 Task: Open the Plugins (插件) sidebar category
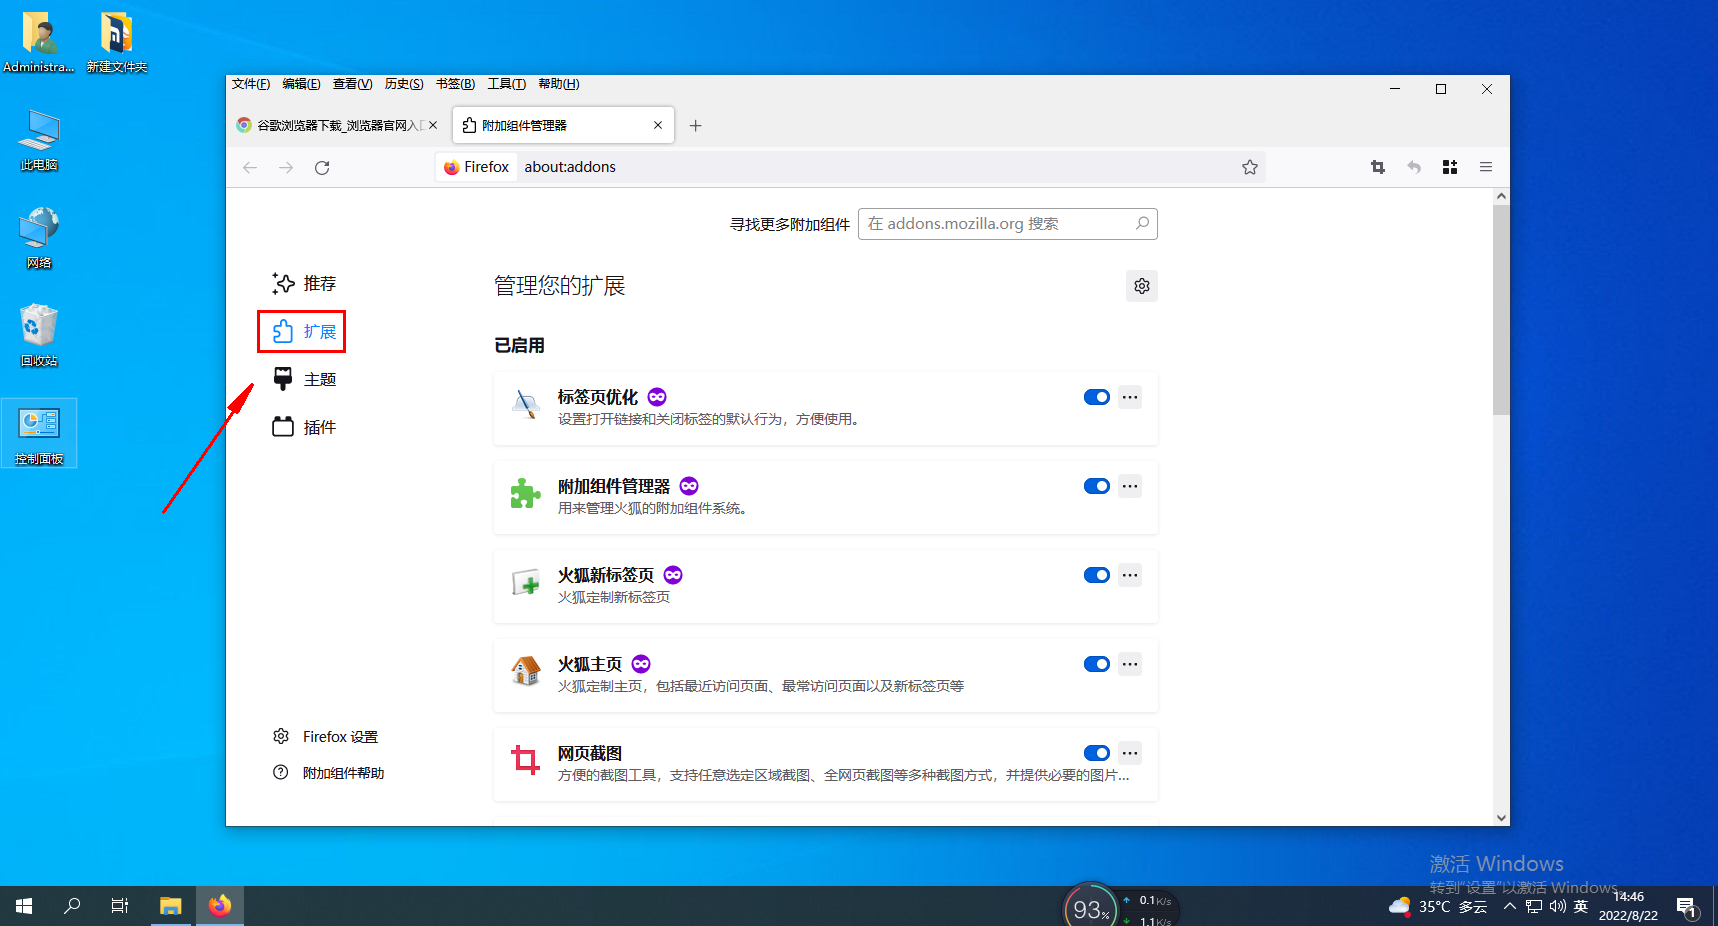[305, 428]
